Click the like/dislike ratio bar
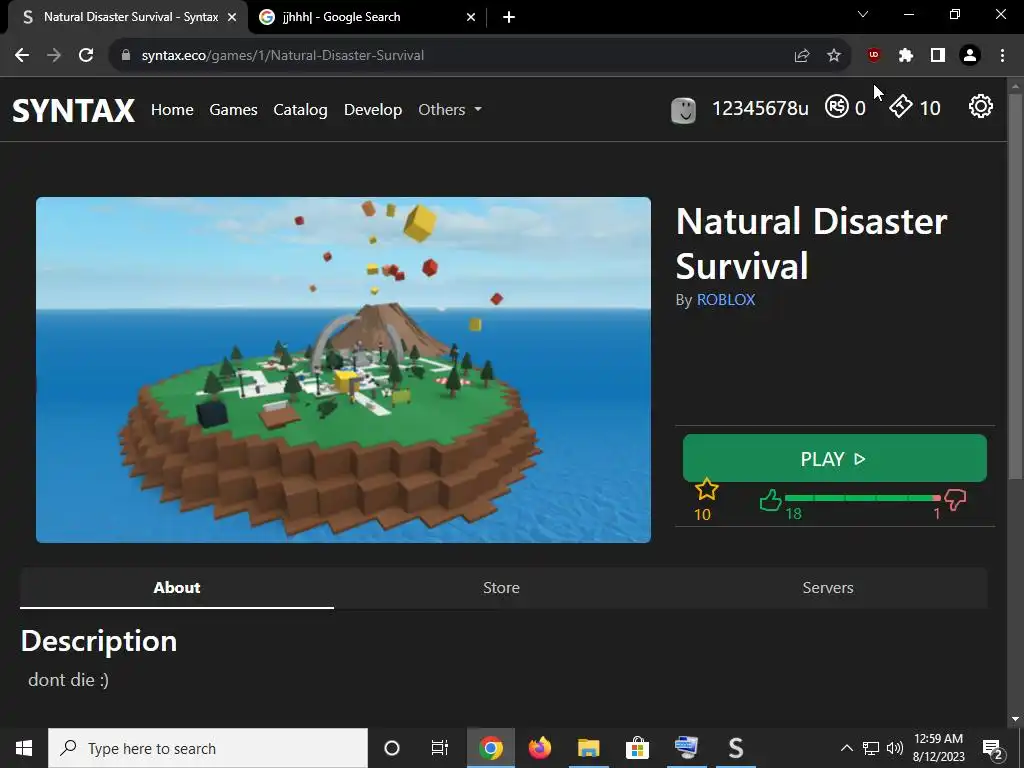The height and width of the screenshot is (768, 1024). click(x=862, y=498)
